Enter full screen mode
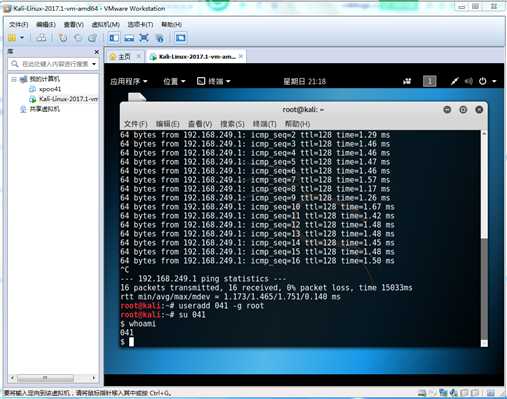Screen dimensions: 507x399 (144, 38)
